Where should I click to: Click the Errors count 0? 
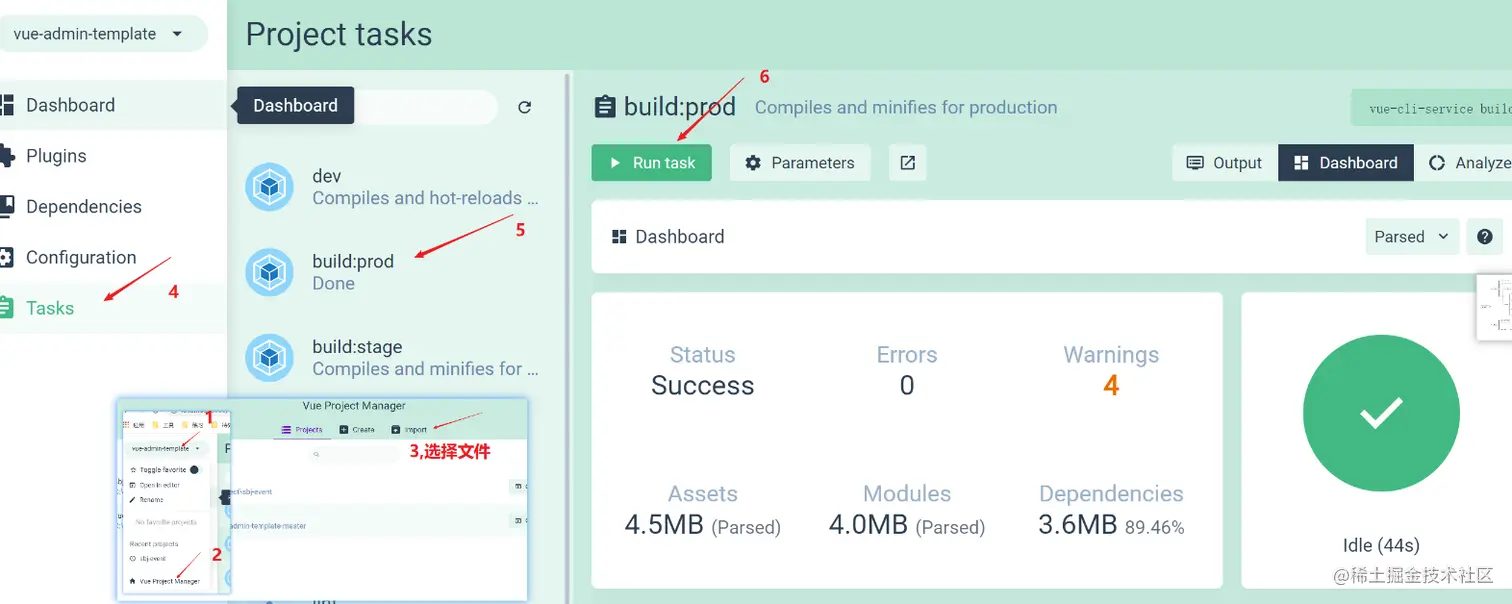907,386
